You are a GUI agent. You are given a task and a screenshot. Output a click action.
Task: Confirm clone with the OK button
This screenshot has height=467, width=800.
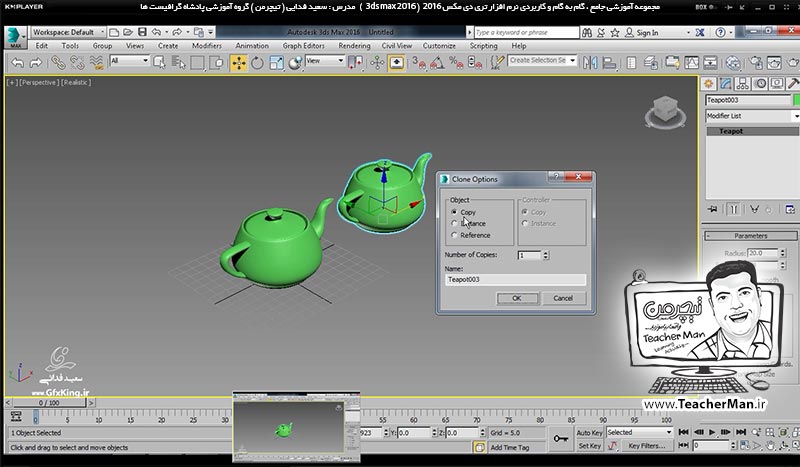point(517,299)
